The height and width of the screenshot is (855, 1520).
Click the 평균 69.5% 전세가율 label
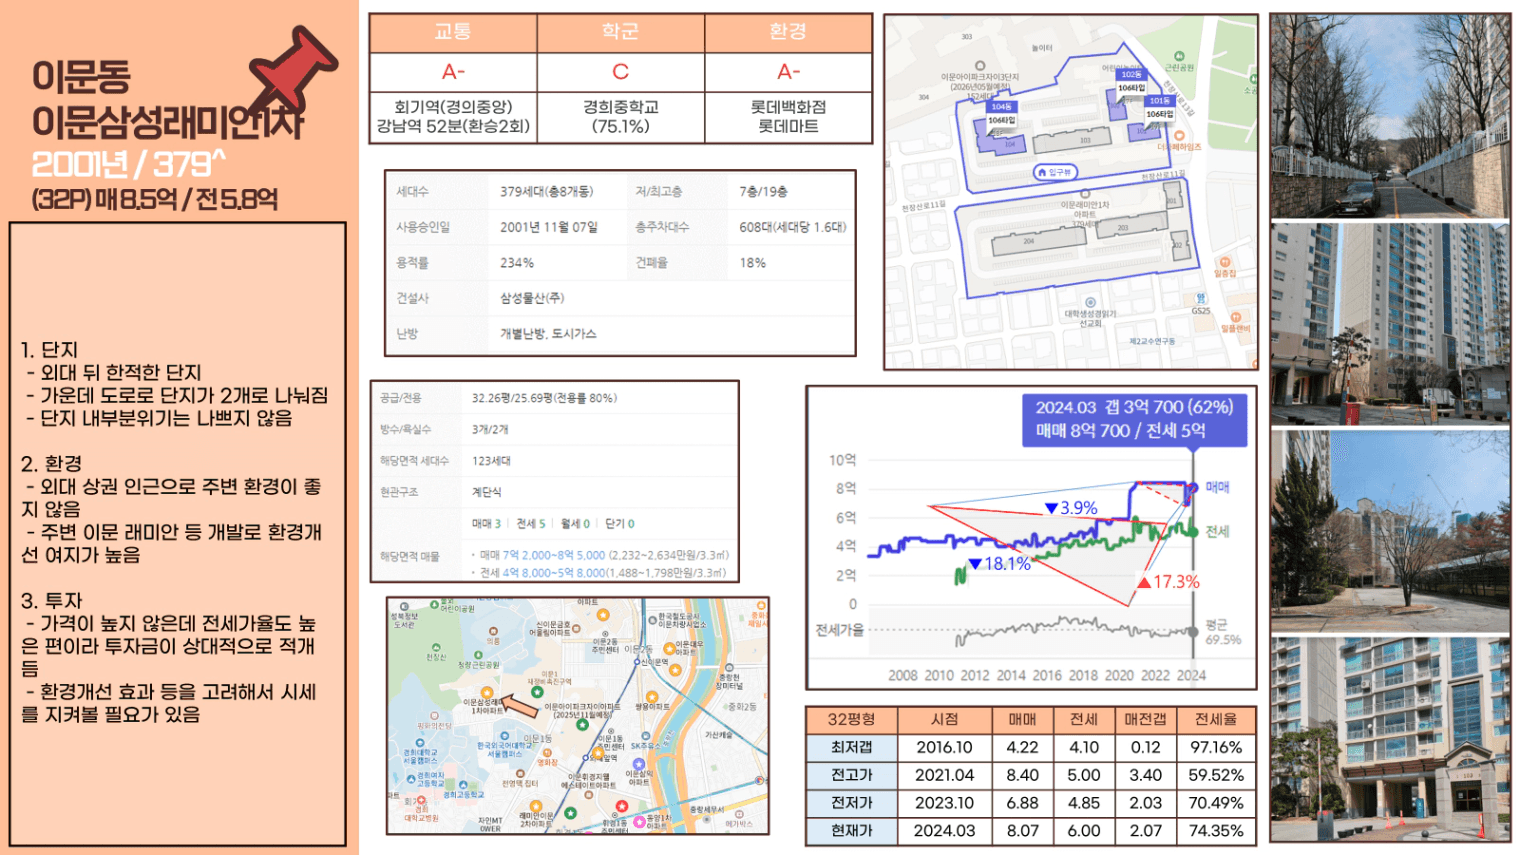(1223, 631)
